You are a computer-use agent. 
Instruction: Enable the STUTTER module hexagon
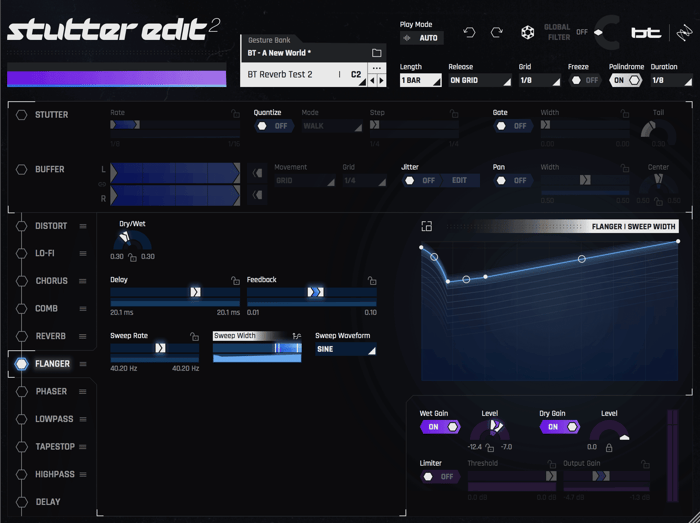click(21, 115)
